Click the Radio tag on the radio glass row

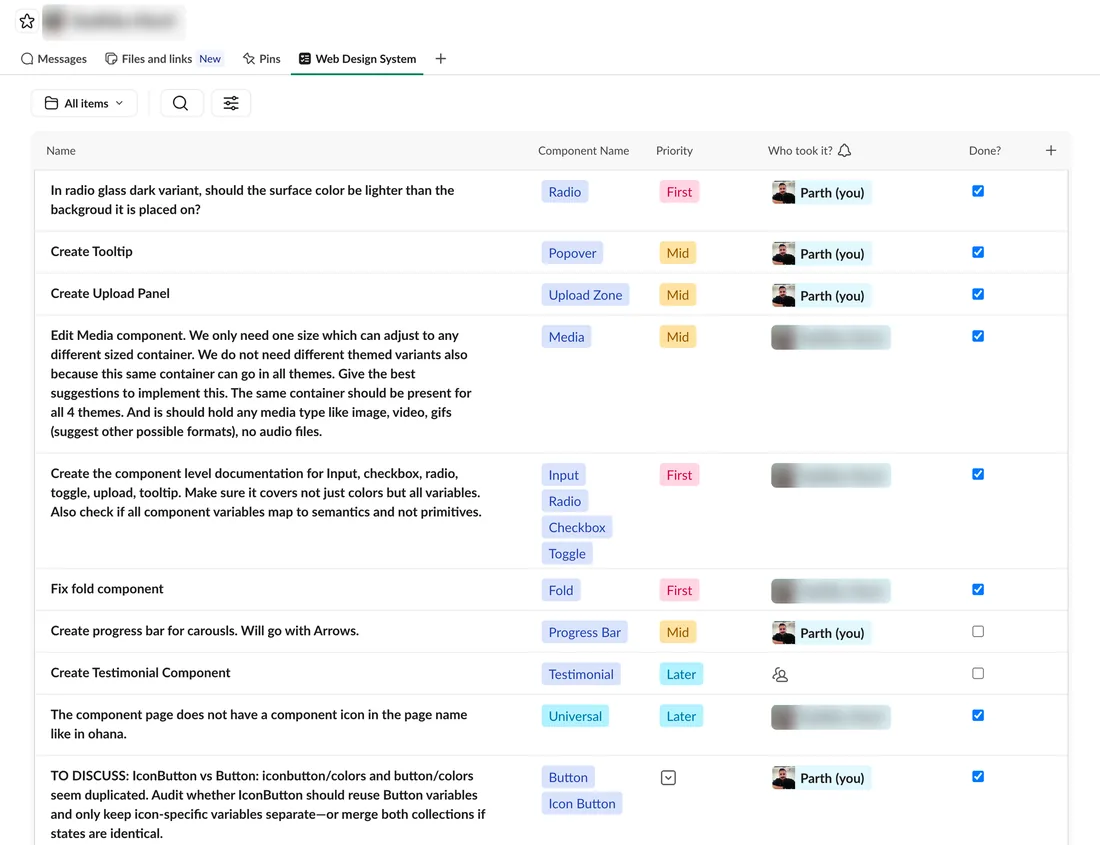(565, 192)
